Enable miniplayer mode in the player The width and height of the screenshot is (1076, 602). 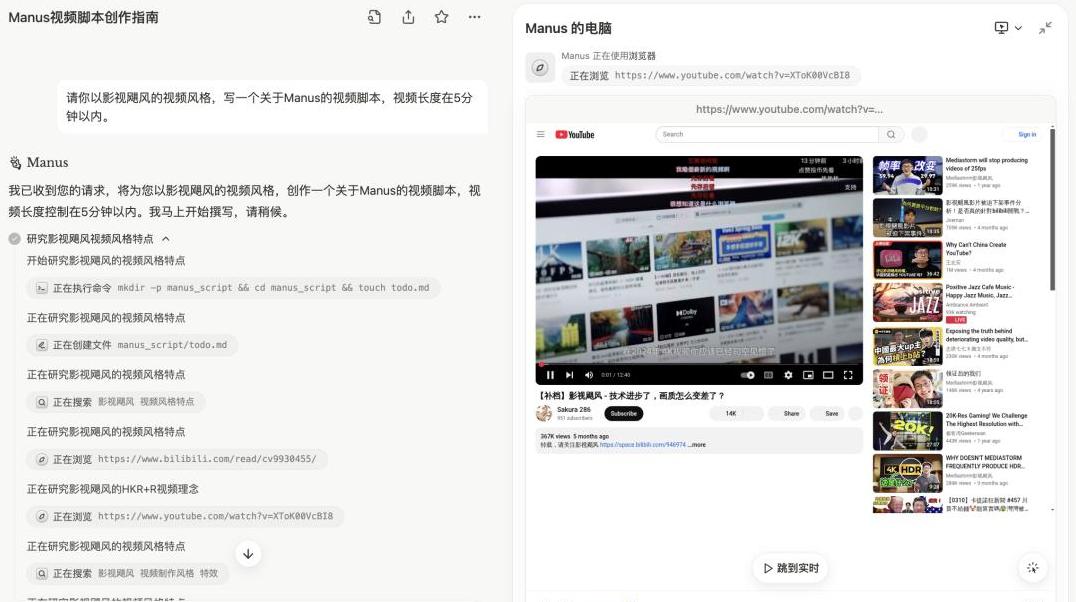(x=808, y=375)
